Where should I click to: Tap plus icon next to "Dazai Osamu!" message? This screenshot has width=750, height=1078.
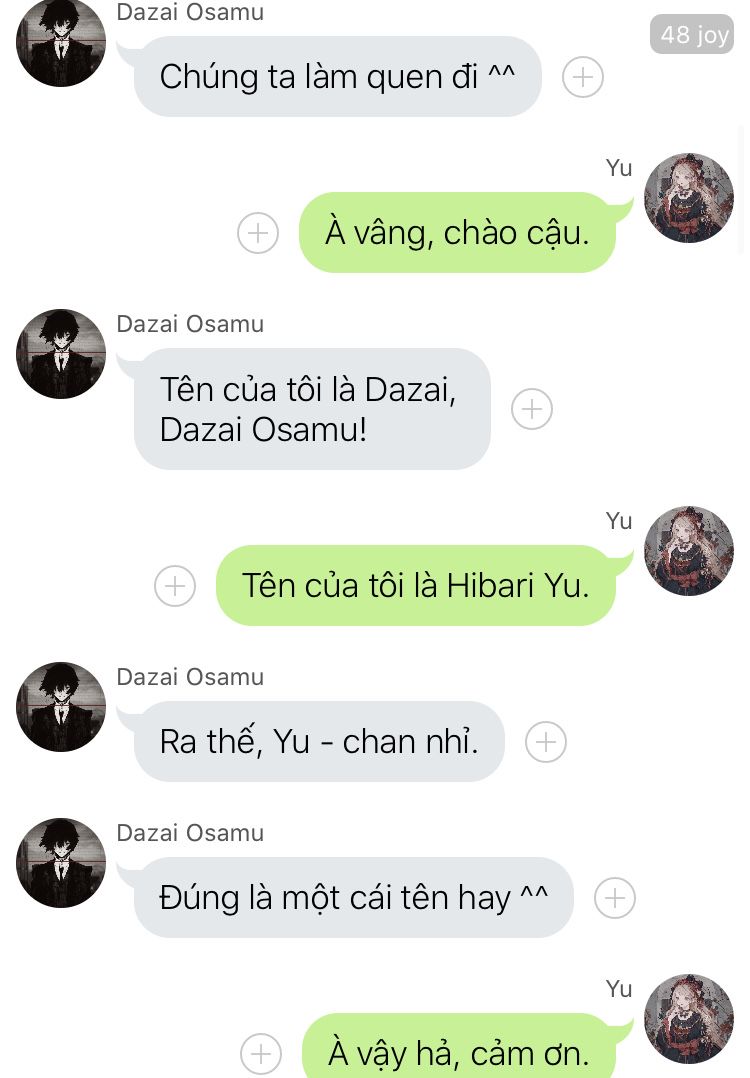pyautogui.click(x=531, y=409)
